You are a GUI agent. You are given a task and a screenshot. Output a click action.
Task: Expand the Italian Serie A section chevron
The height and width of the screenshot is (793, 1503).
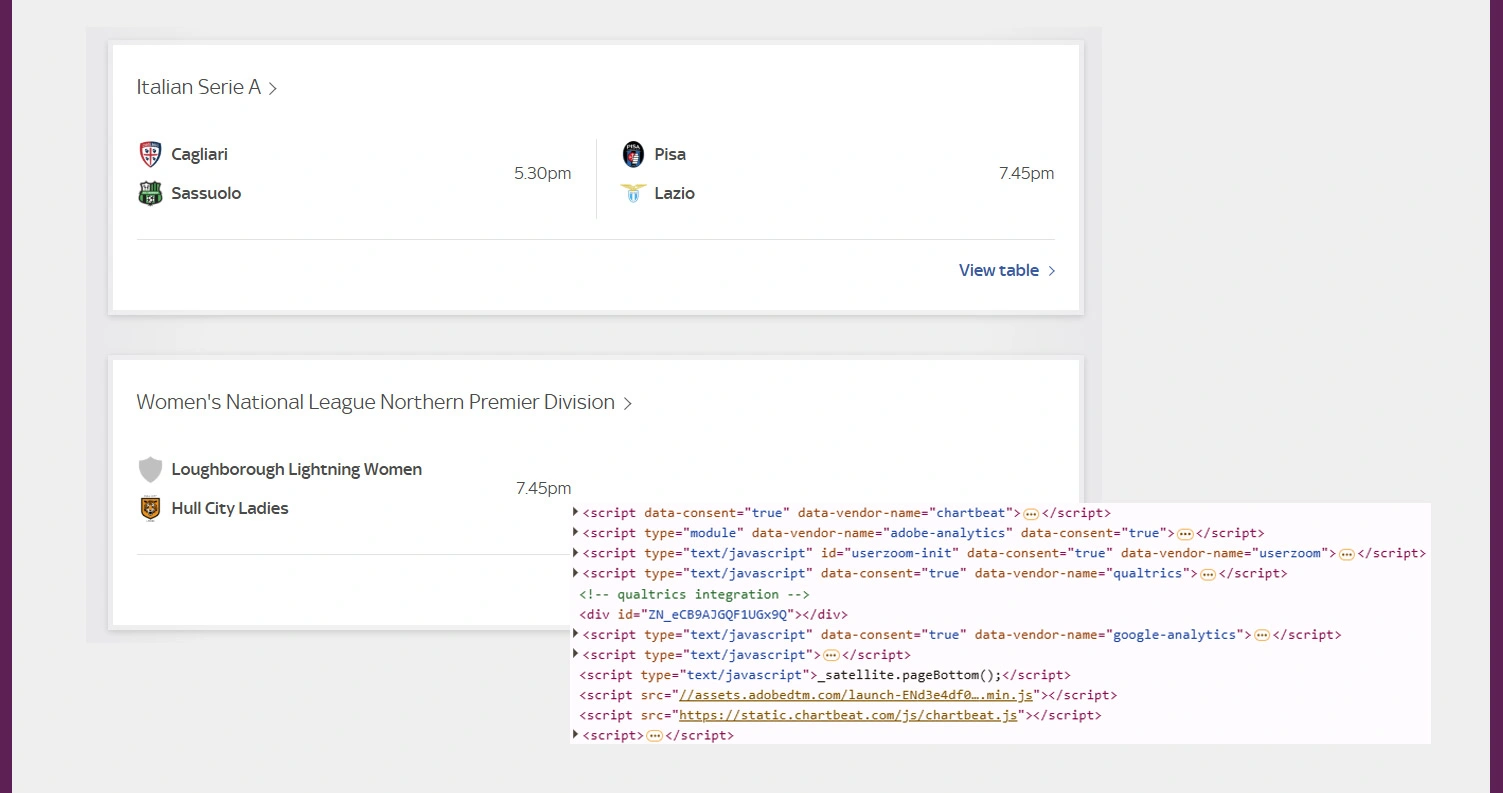(272, 88)
